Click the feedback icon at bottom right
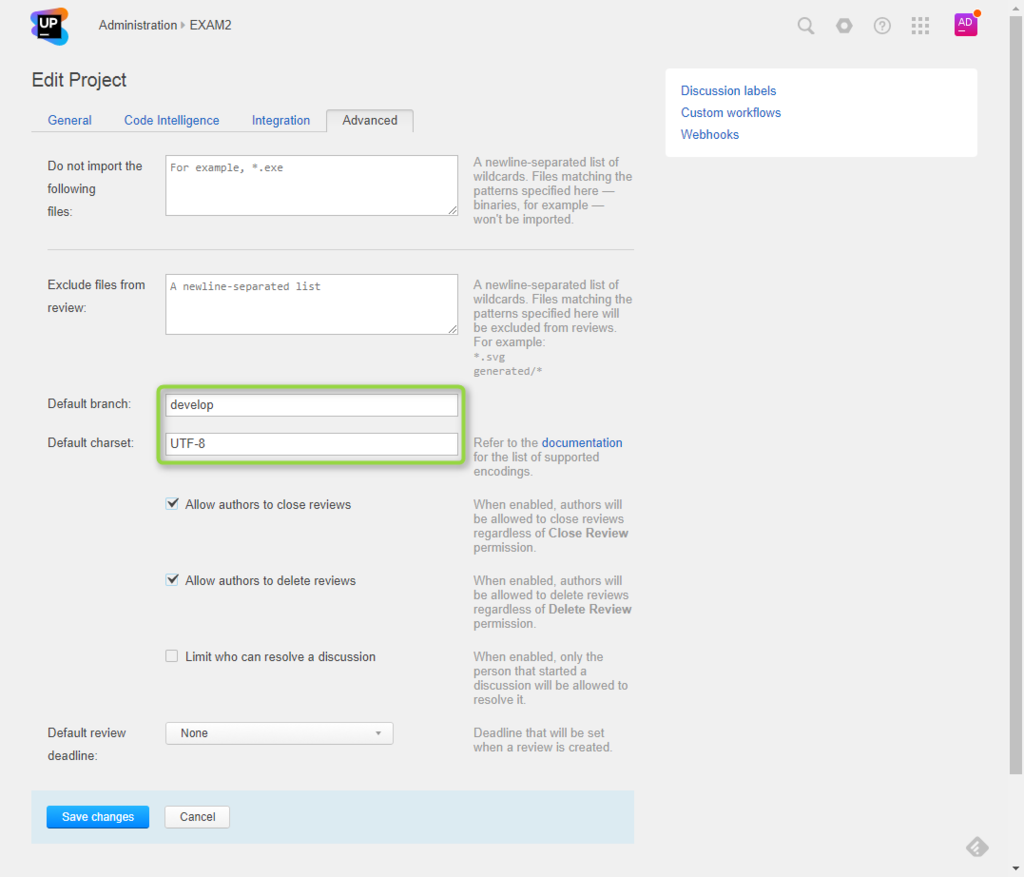 pyautogui.click(x=977, y=847)
